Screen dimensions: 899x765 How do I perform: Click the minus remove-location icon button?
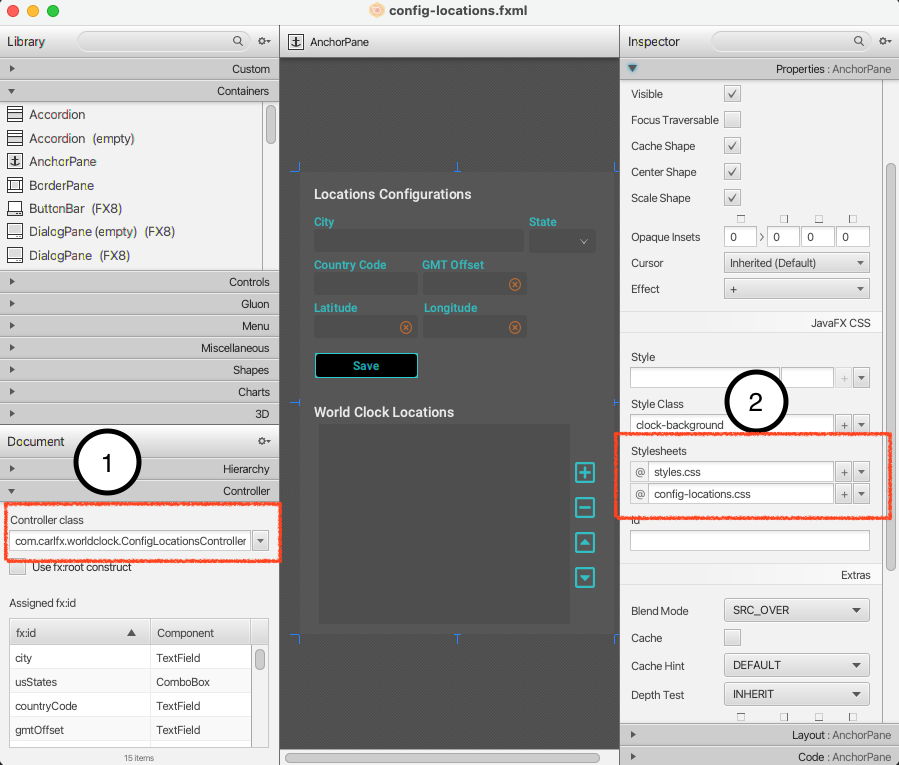(585, 508)
